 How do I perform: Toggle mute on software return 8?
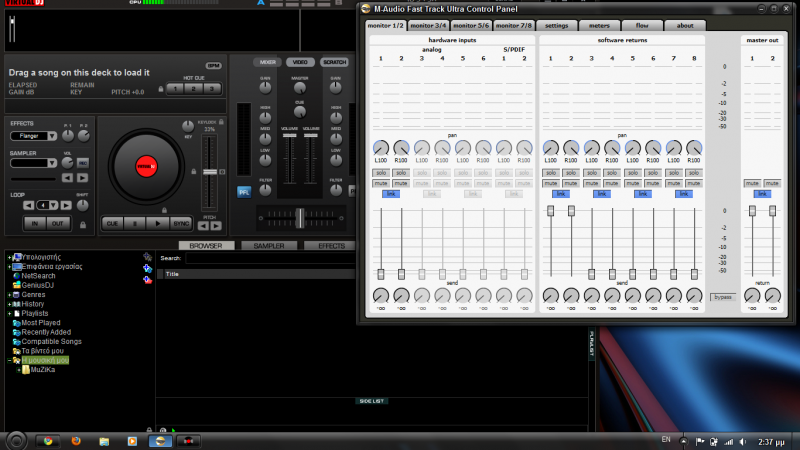pyautogui.click(x=694, y=183)
